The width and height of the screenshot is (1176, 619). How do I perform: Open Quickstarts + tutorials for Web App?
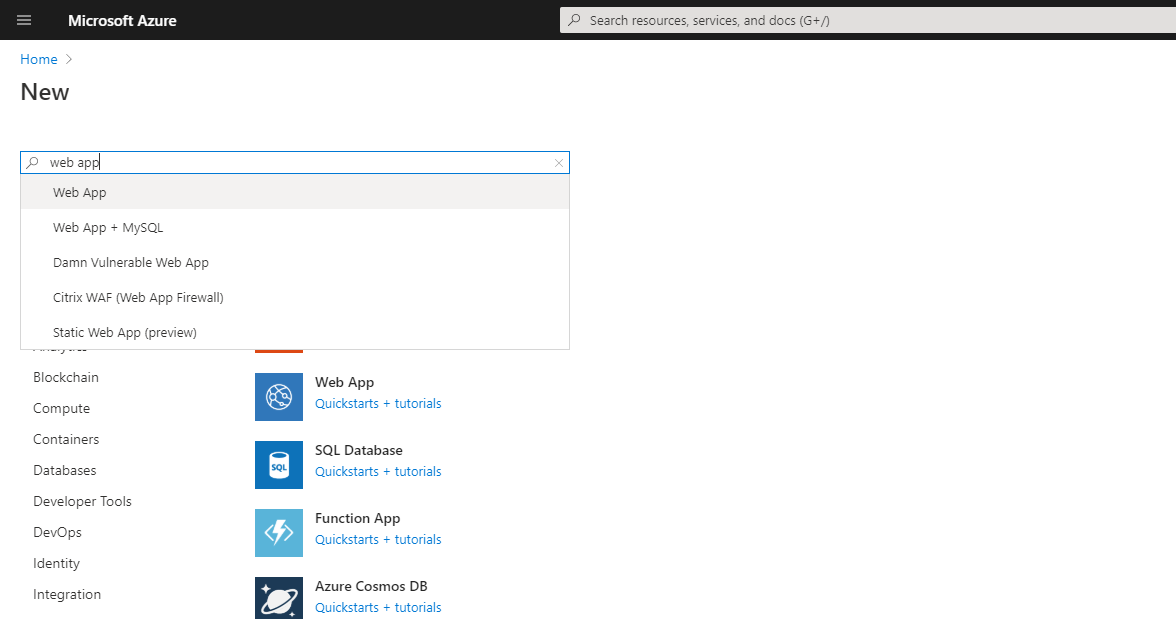click(377, 403)
